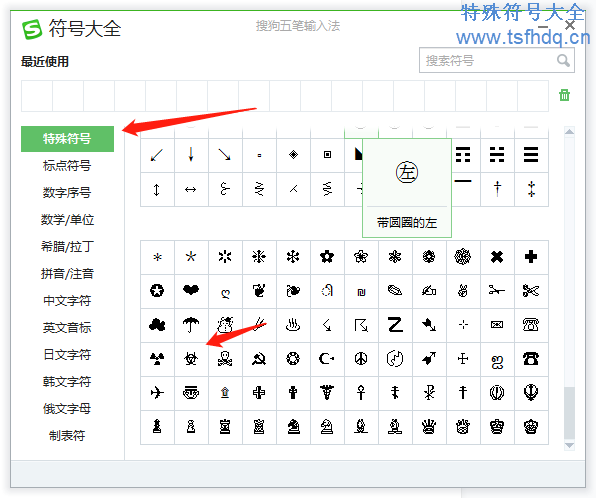Open the 数学/单位 category
This screenshot has width=596, height=498.
point(67,220)
